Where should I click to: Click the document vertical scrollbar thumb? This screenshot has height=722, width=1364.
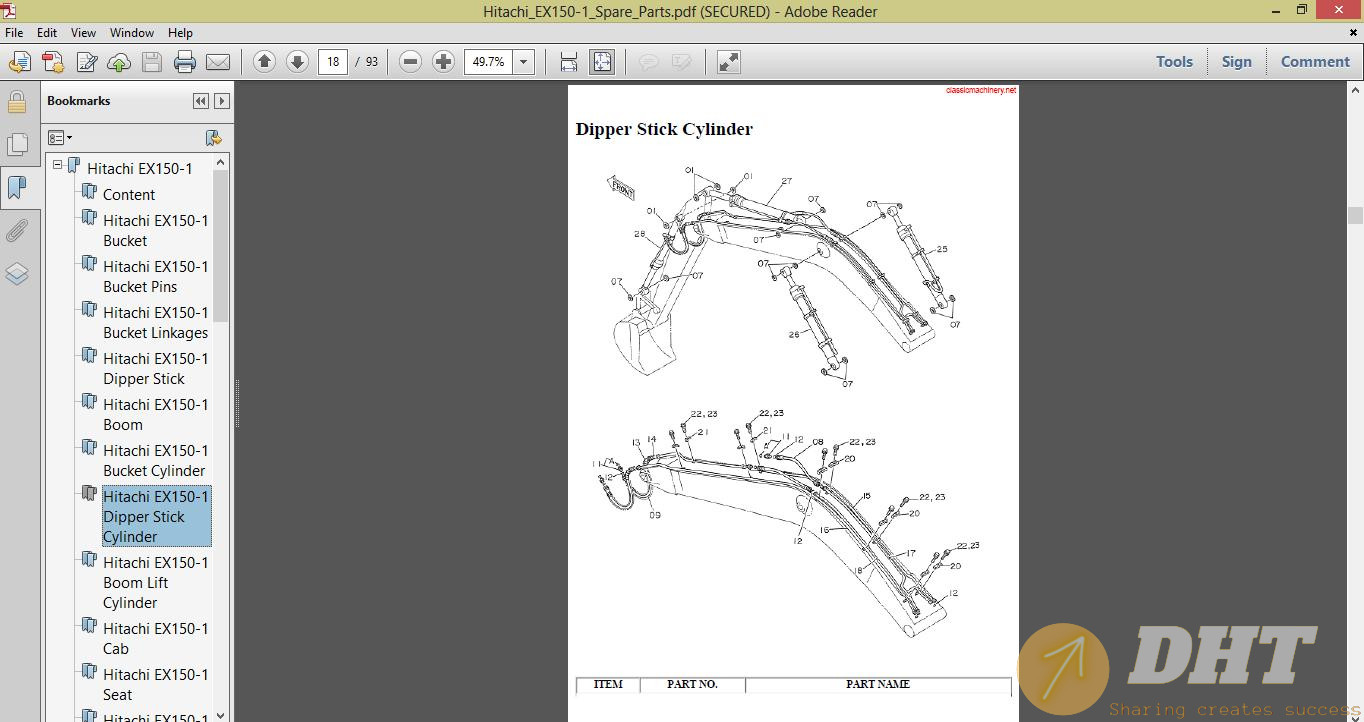point(1355,215)
